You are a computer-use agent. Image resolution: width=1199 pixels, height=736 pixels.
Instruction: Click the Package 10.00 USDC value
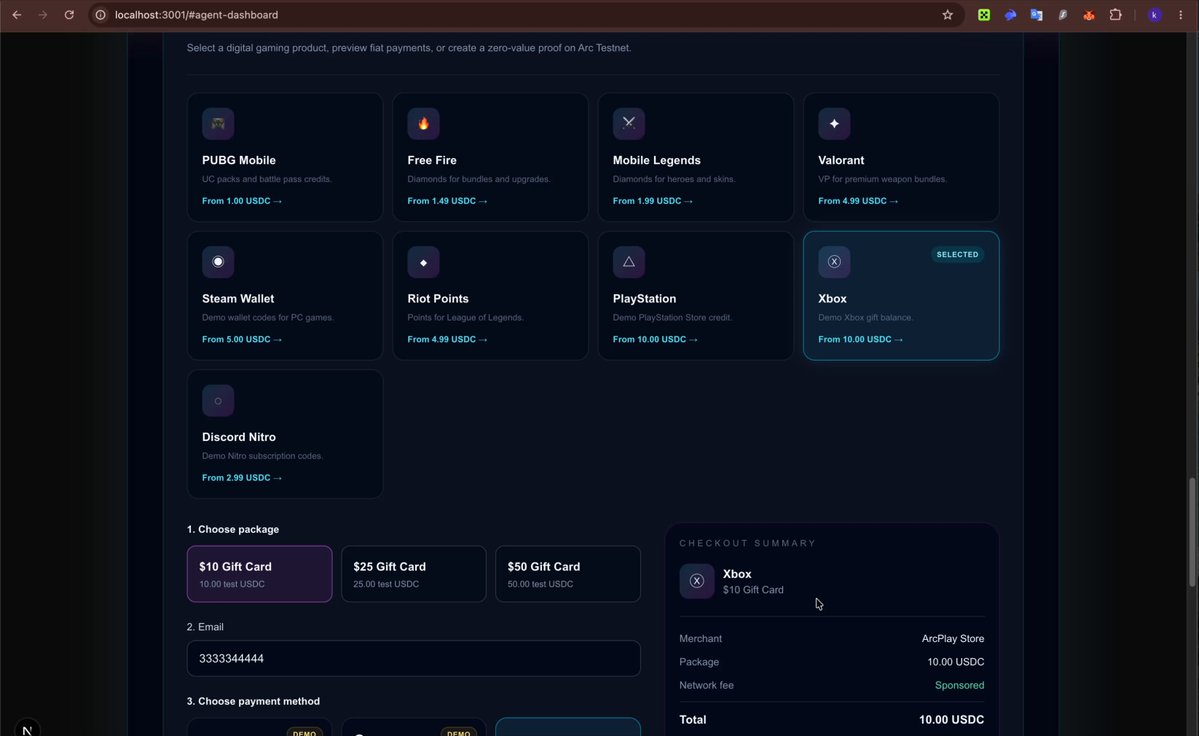point(956,662)
